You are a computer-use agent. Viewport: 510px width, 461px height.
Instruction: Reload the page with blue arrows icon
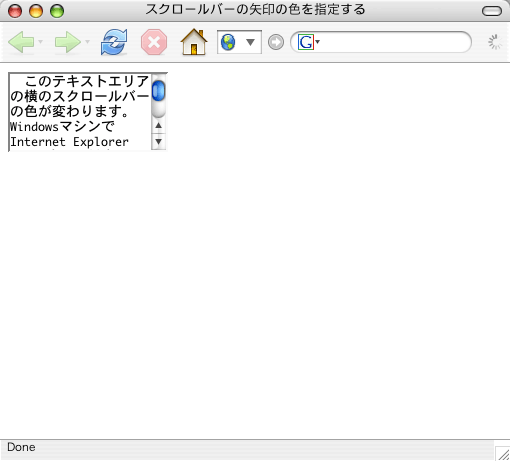pyautogui.click(x=114, y=42)
